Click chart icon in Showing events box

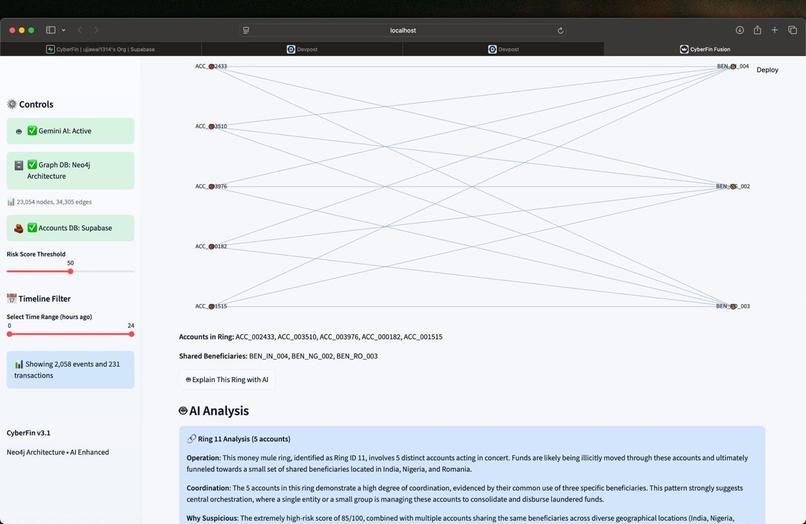(19, 364)
